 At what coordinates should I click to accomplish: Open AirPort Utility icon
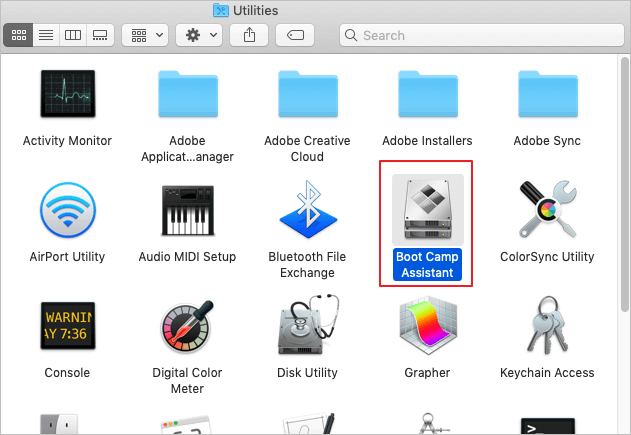[x=67, y=212]
